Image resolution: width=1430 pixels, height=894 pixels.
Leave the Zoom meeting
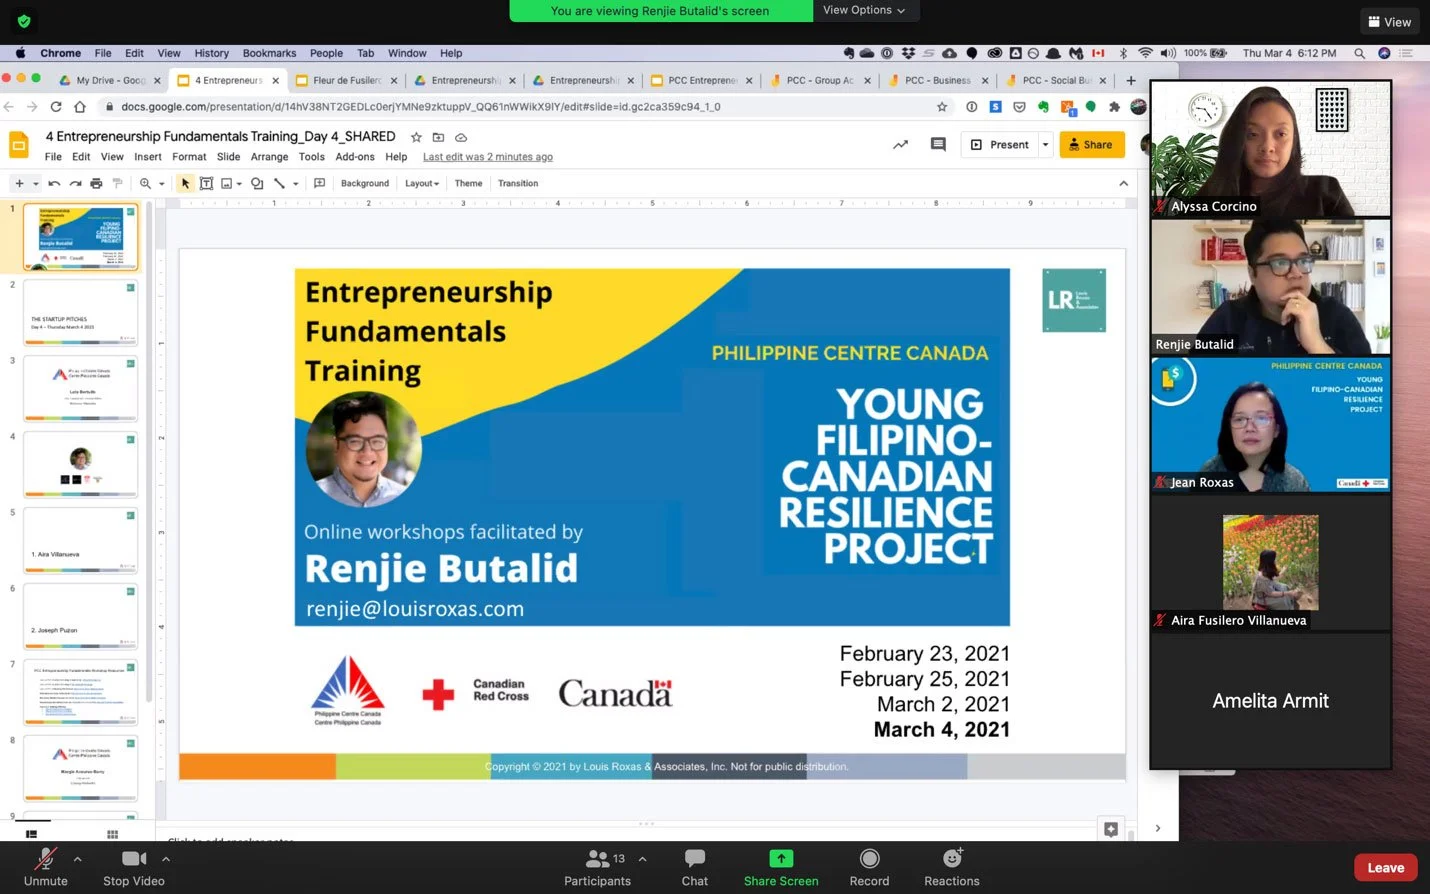(1385, 867)
